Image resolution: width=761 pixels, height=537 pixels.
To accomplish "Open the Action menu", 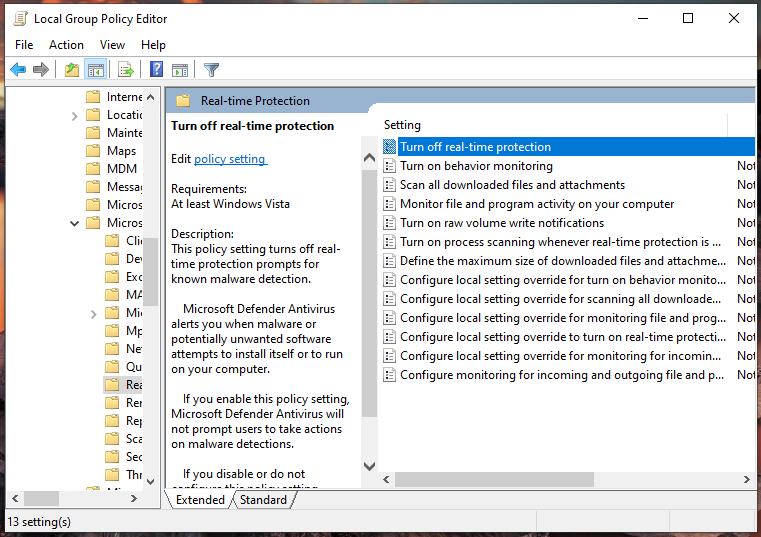I will tap(66, 45).
